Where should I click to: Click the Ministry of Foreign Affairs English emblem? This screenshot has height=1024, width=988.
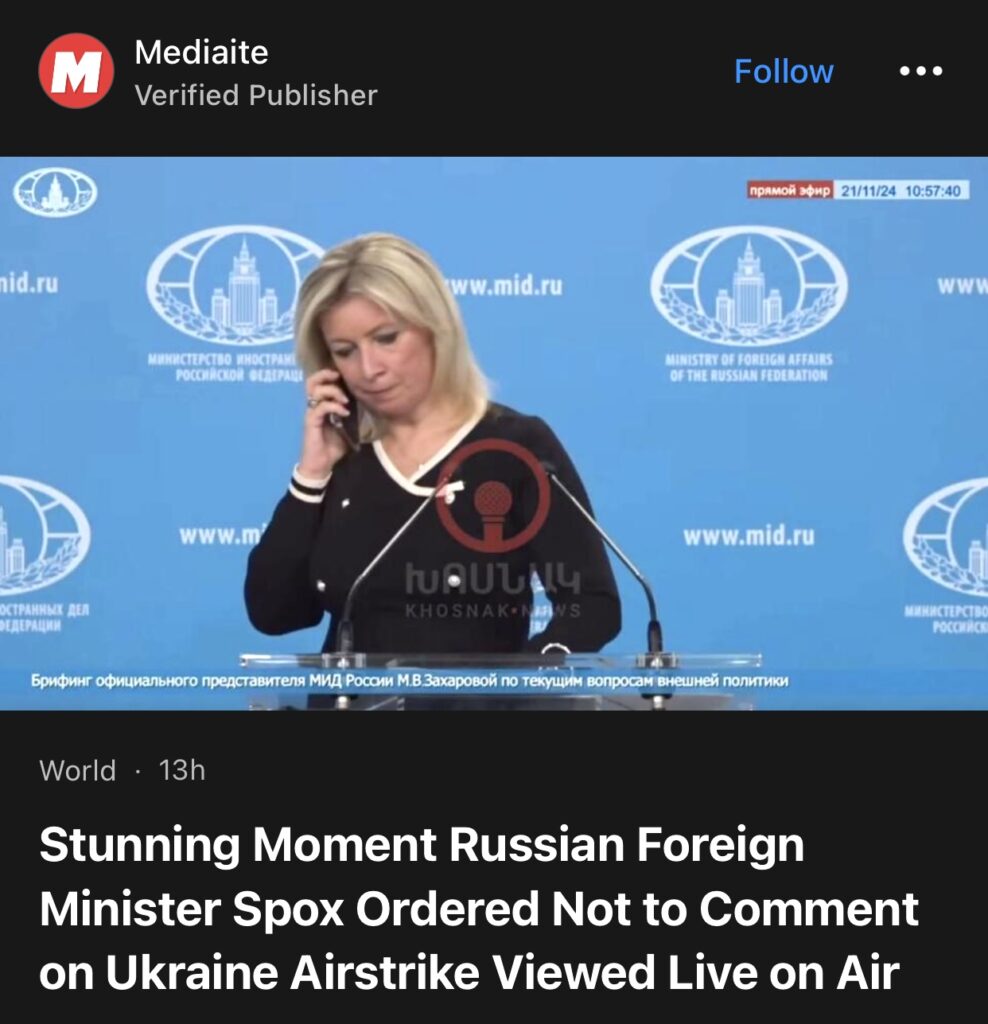(749, 304)
